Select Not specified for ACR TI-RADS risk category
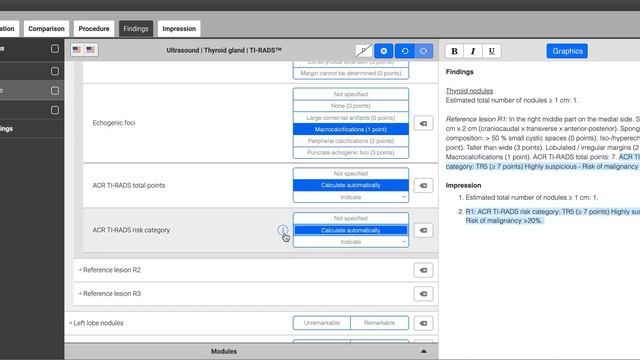640x360 pixels. (351, 218)
